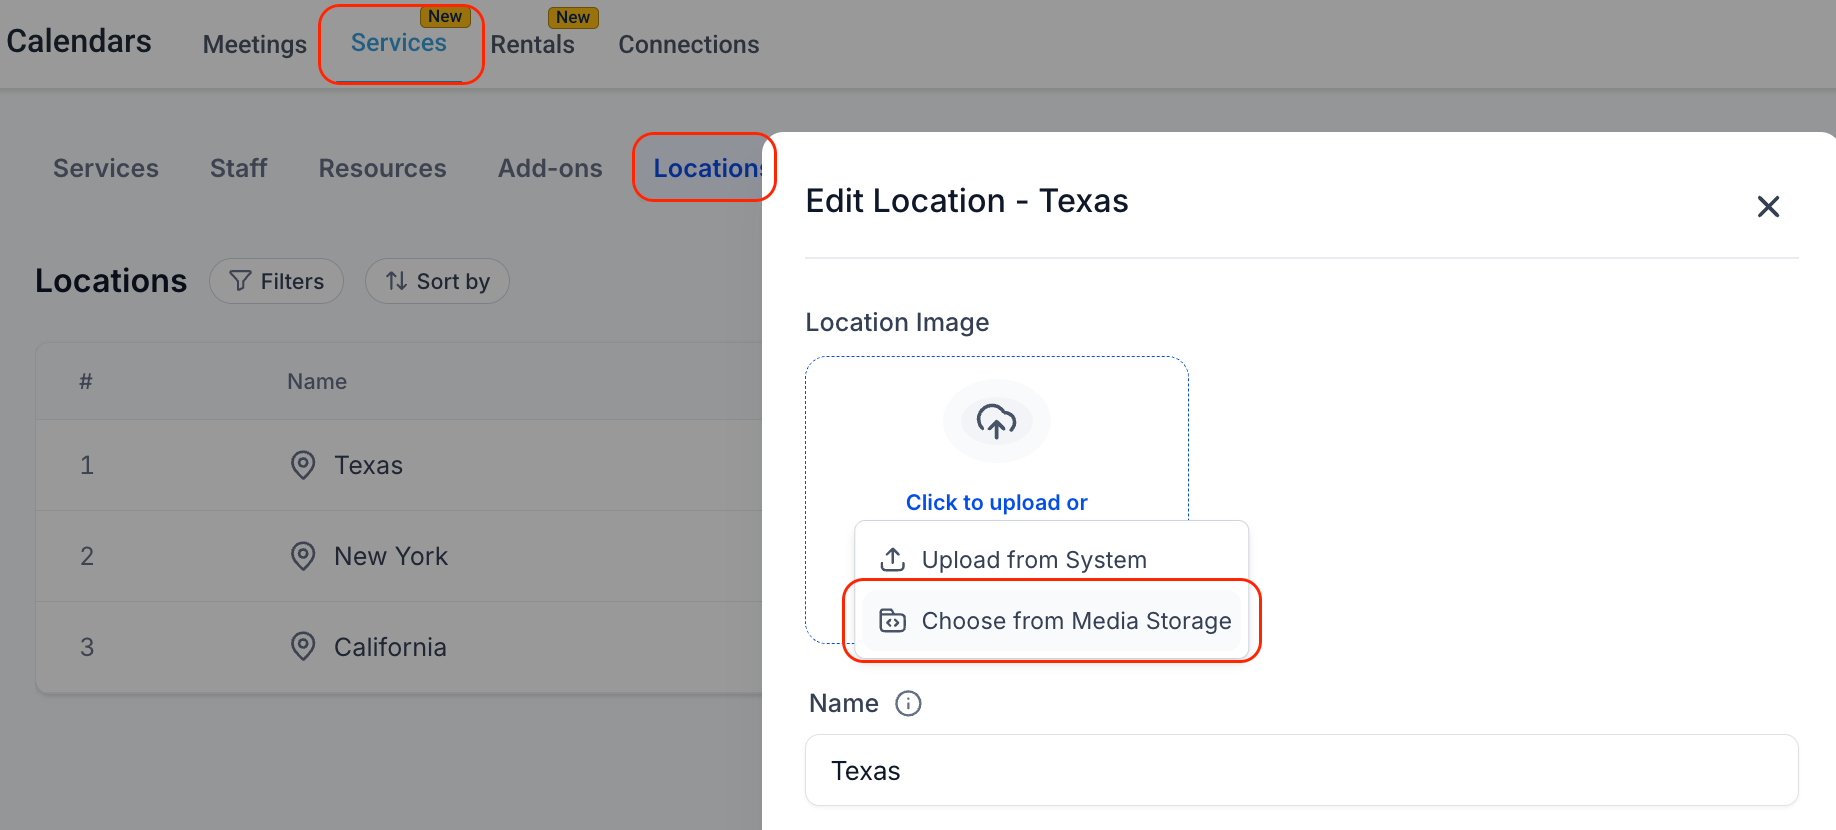Image resolution: width=1836 pixels, height=830 pixels.
Task: Switch to the Services top navigation tab
Action: (x=398, y=43)
